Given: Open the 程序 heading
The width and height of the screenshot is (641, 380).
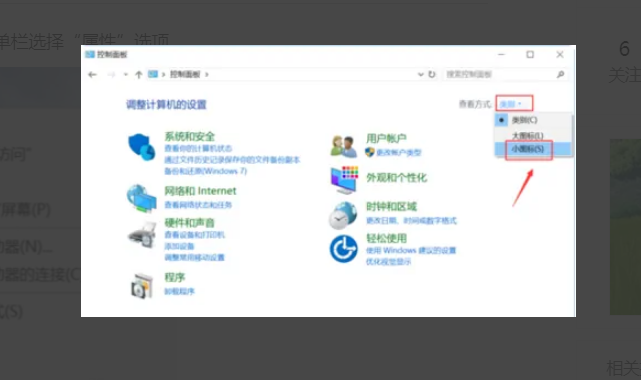Looking at the screenshot, I should coord(175,277).
